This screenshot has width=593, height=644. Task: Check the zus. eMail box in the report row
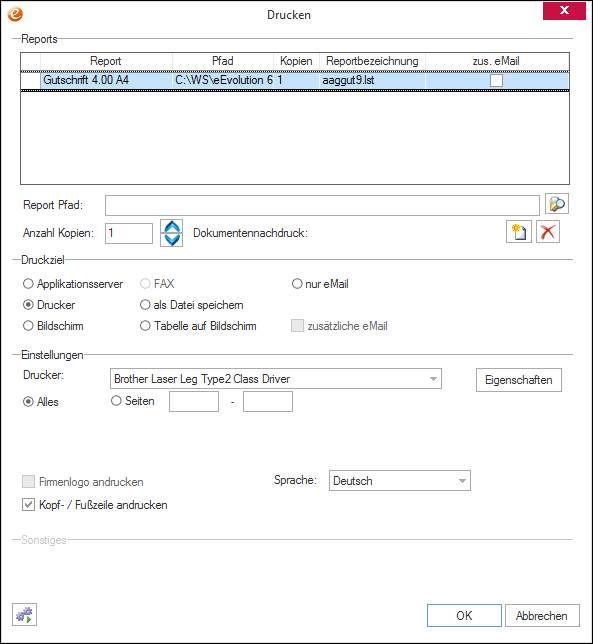coord(496,80)
